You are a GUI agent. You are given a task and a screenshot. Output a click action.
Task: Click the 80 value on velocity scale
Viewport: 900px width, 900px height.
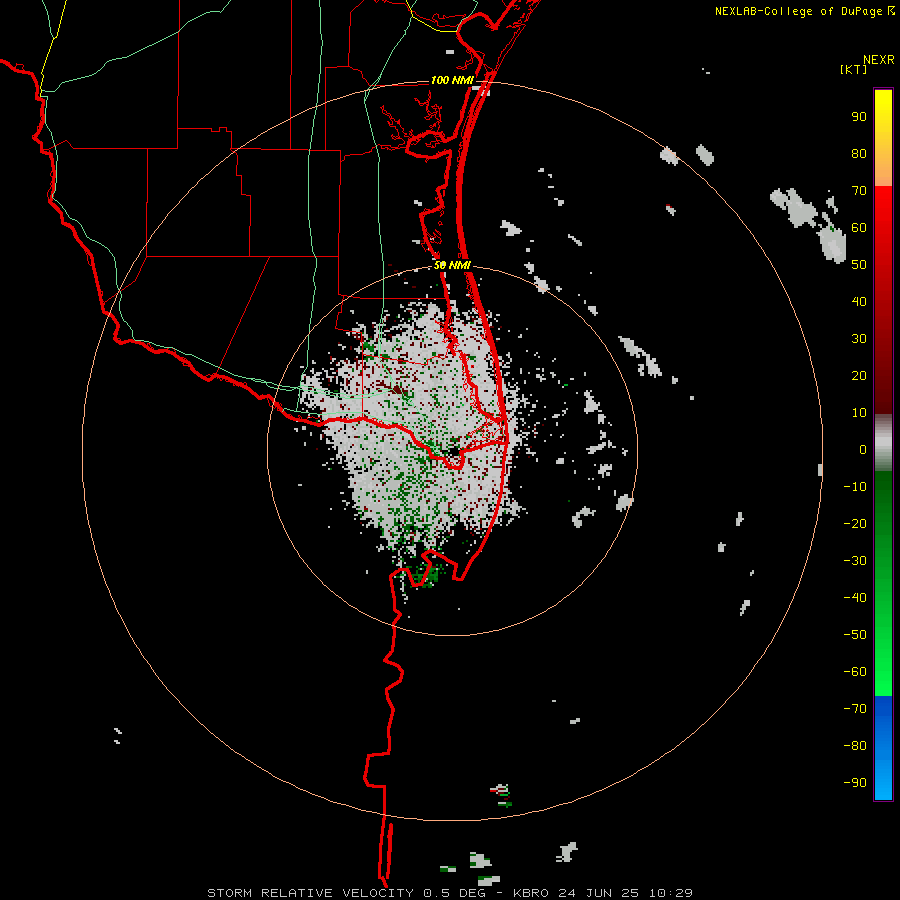pos(859,154)
